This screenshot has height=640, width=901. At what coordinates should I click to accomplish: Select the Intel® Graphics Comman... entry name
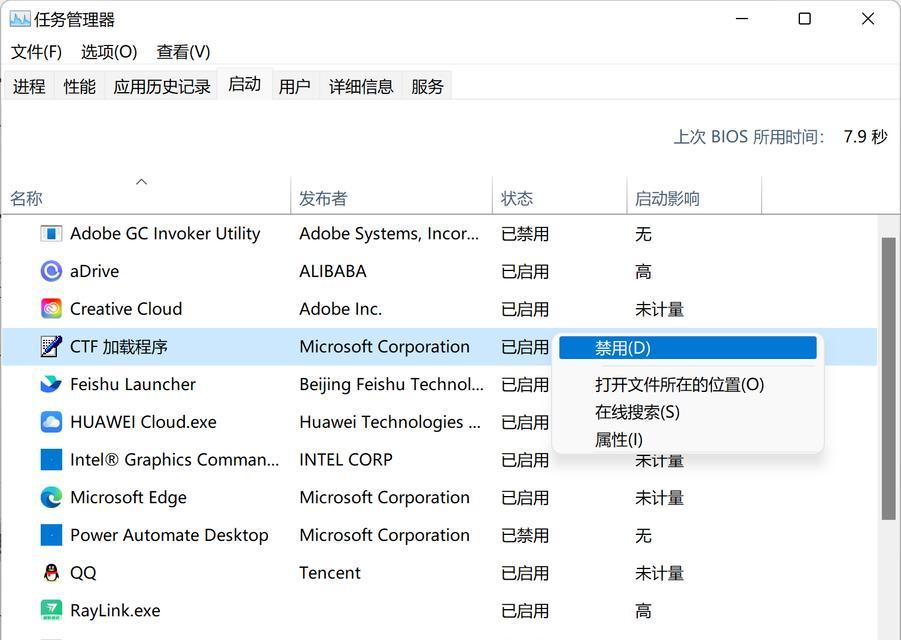point(175,460)
